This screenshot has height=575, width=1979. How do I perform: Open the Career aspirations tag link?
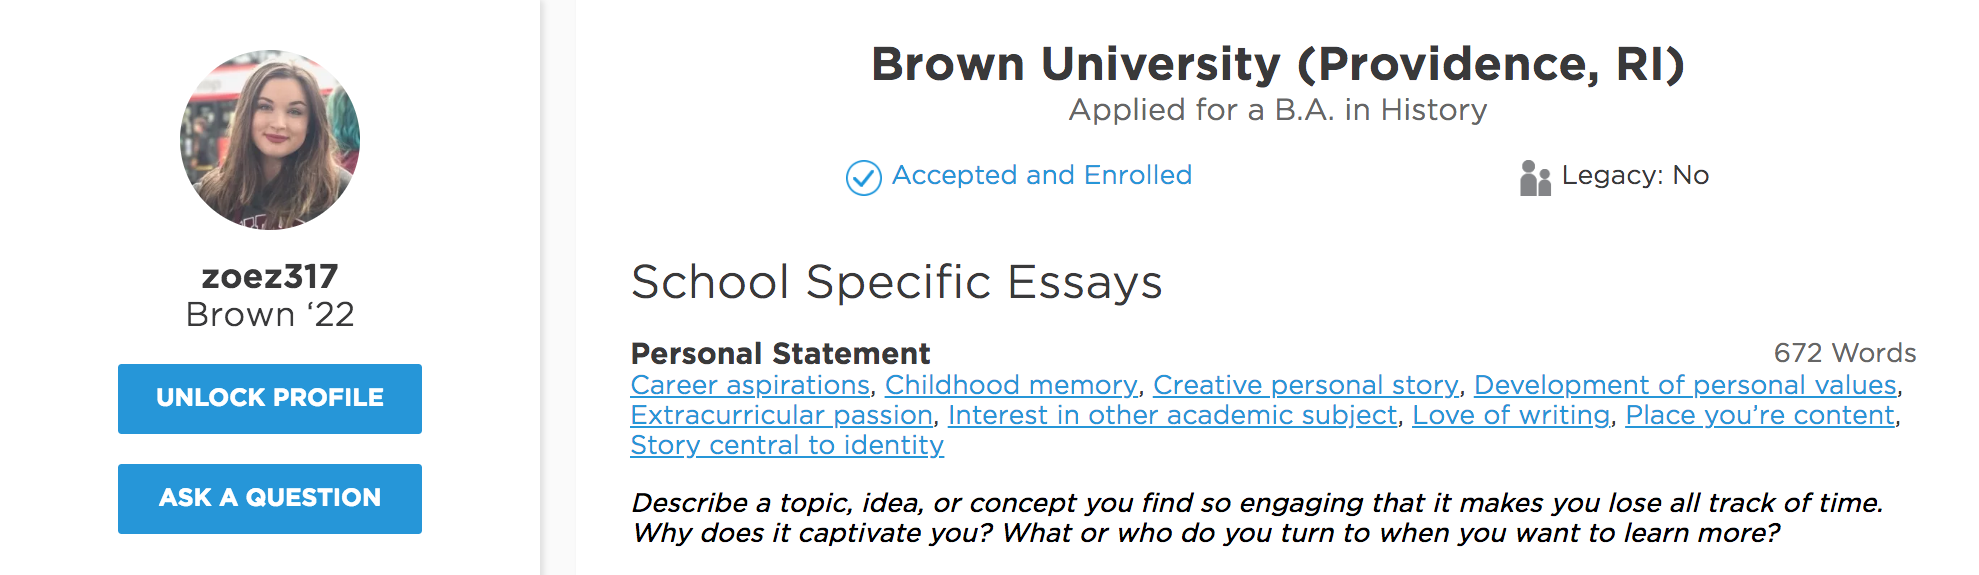click(x=750, y=385)
